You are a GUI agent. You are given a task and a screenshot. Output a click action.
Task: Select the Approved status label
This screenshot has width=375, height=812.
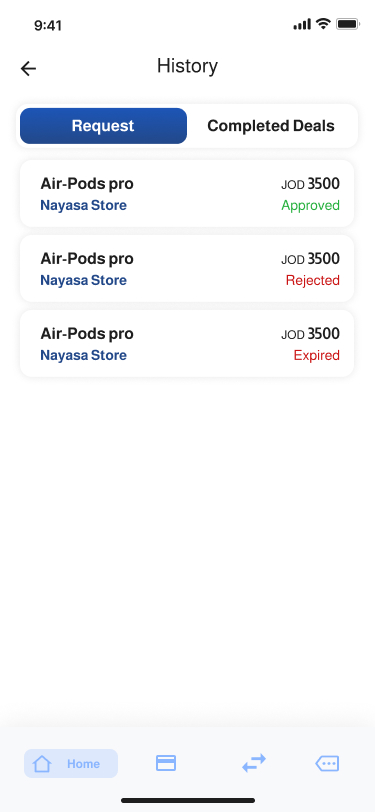click(311, 206)
